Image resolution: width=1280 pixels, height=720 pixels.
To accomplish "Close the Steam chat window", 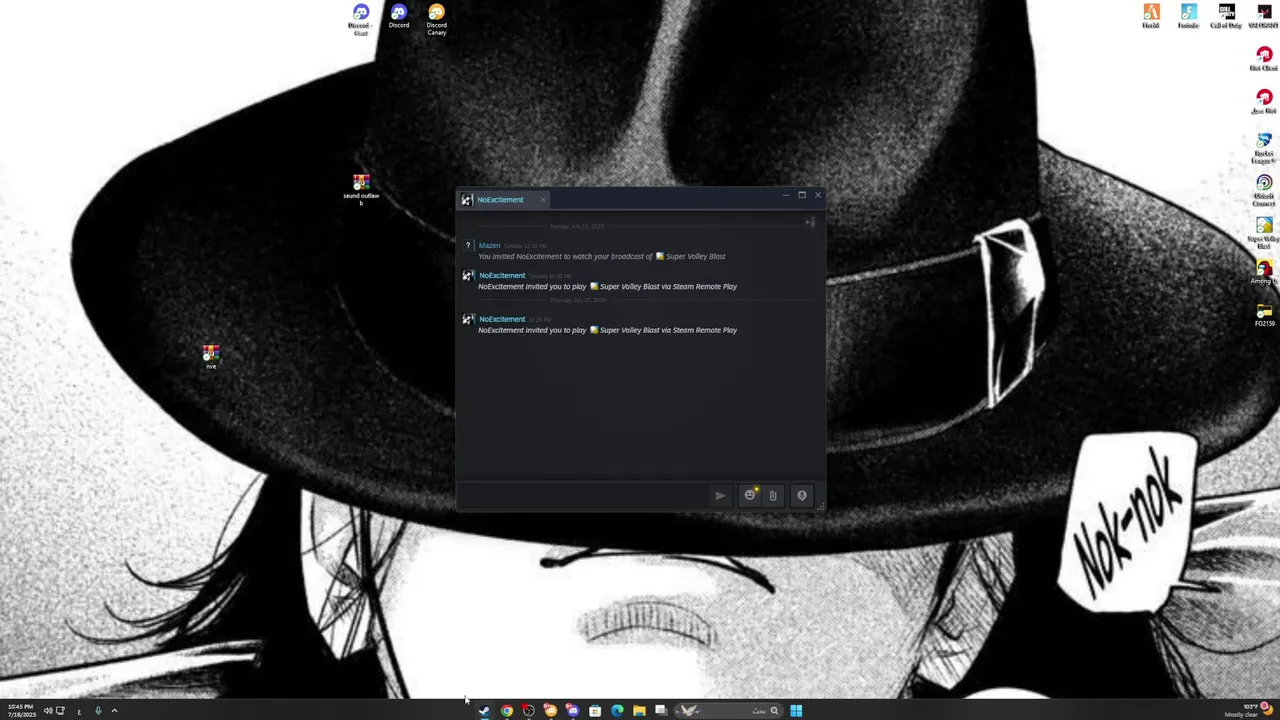I will 818,195.
